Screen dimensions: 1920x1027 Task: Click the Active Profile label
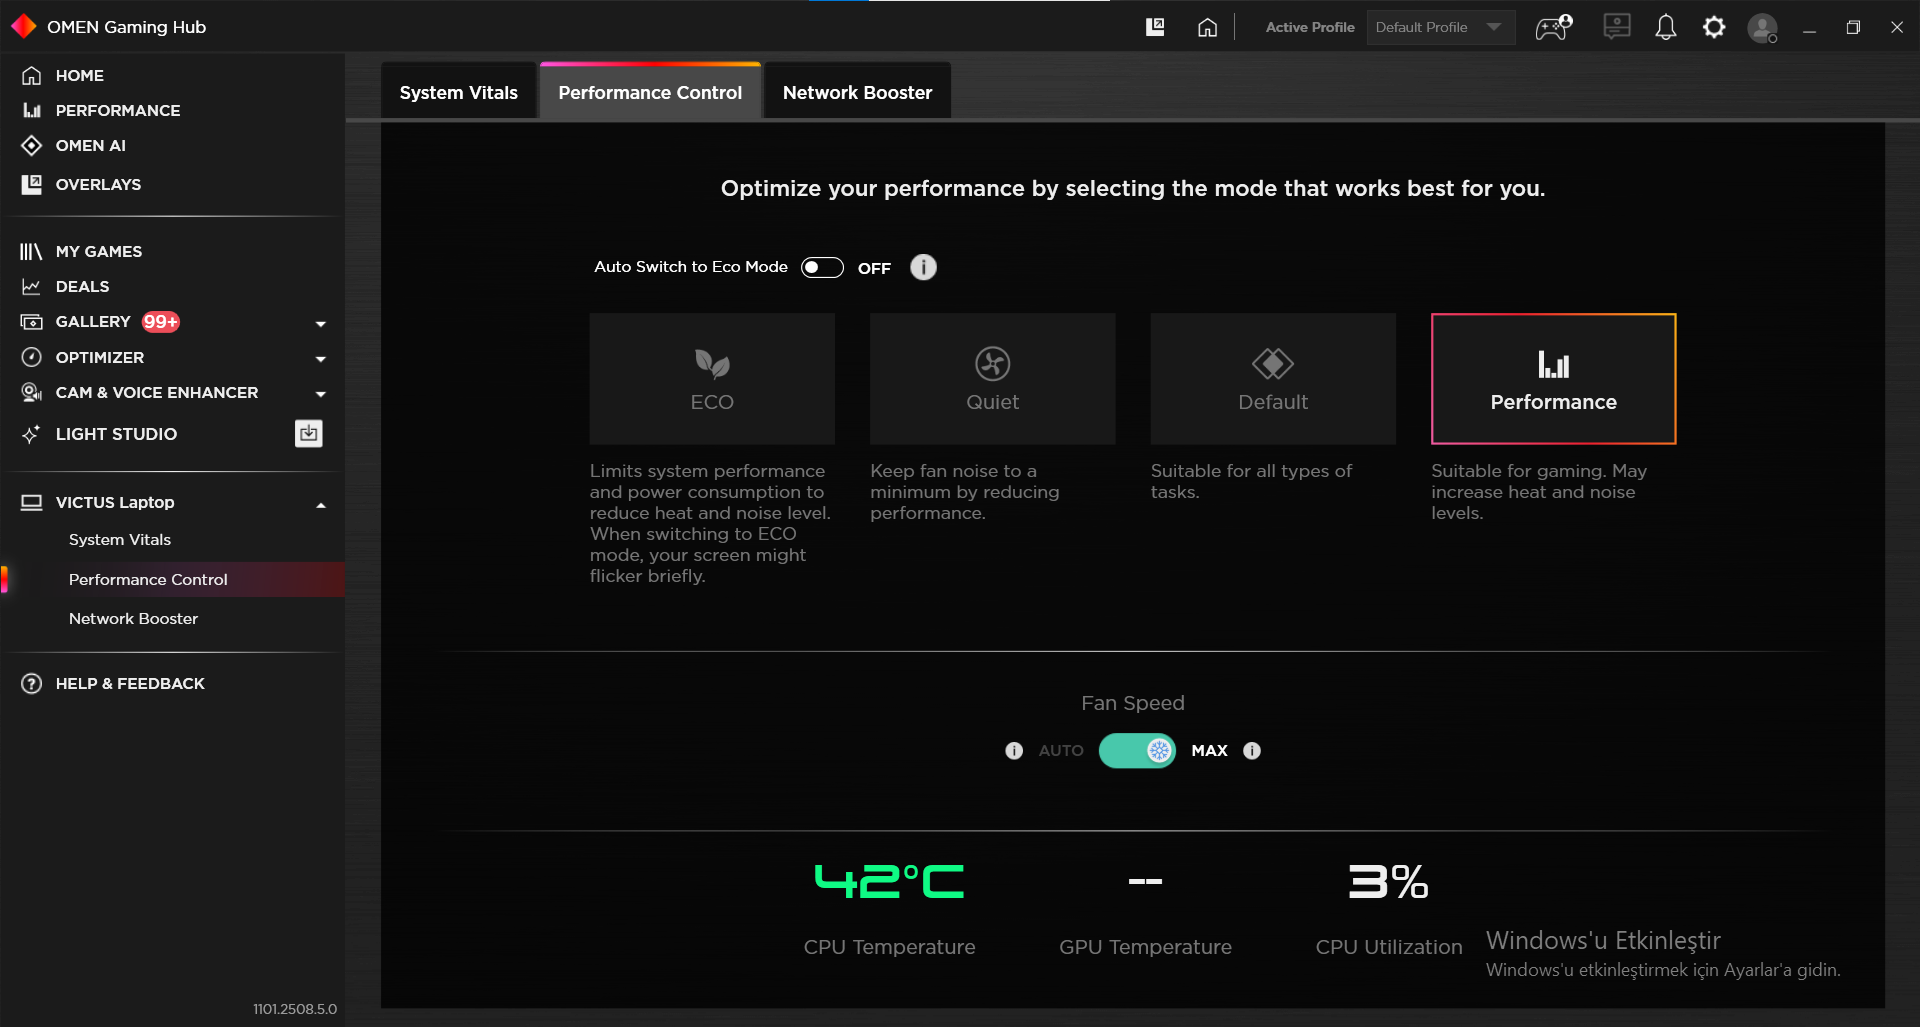[x=1310, y=27]
